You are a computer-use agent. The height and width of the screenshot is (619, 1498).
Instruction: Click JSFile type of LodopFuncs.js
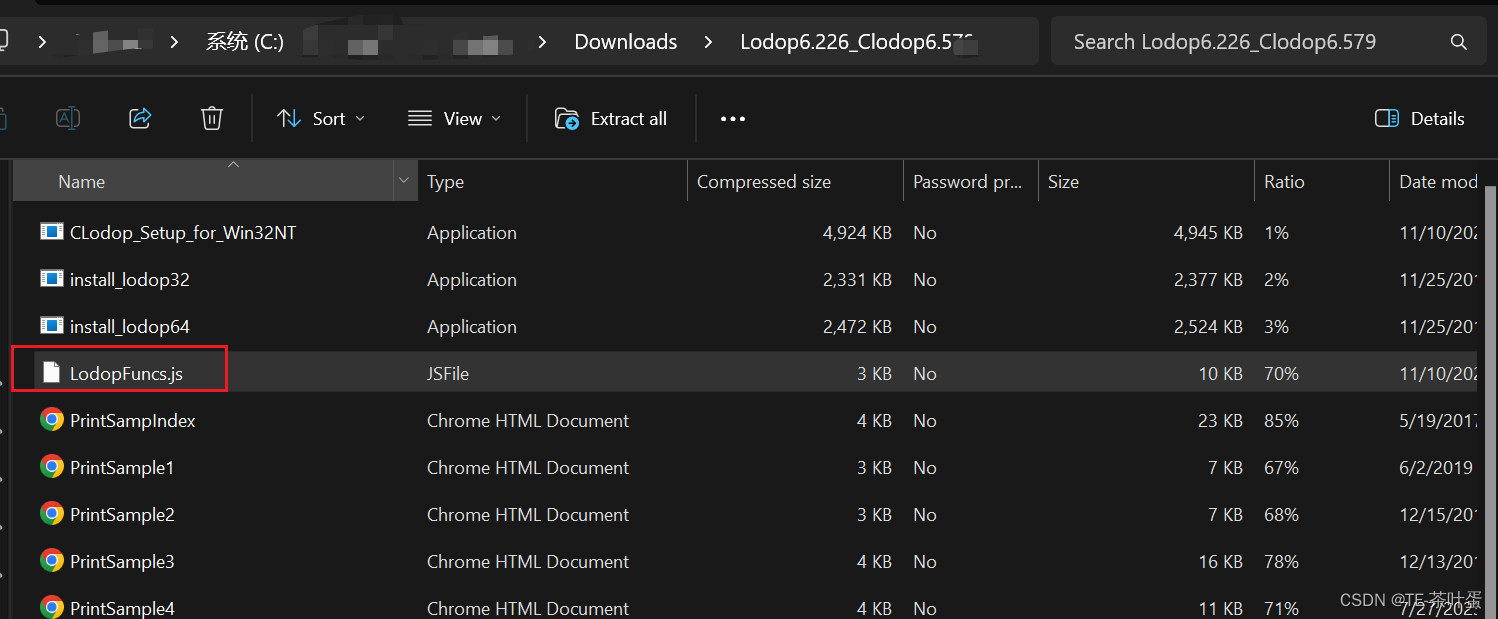point(448,374)
